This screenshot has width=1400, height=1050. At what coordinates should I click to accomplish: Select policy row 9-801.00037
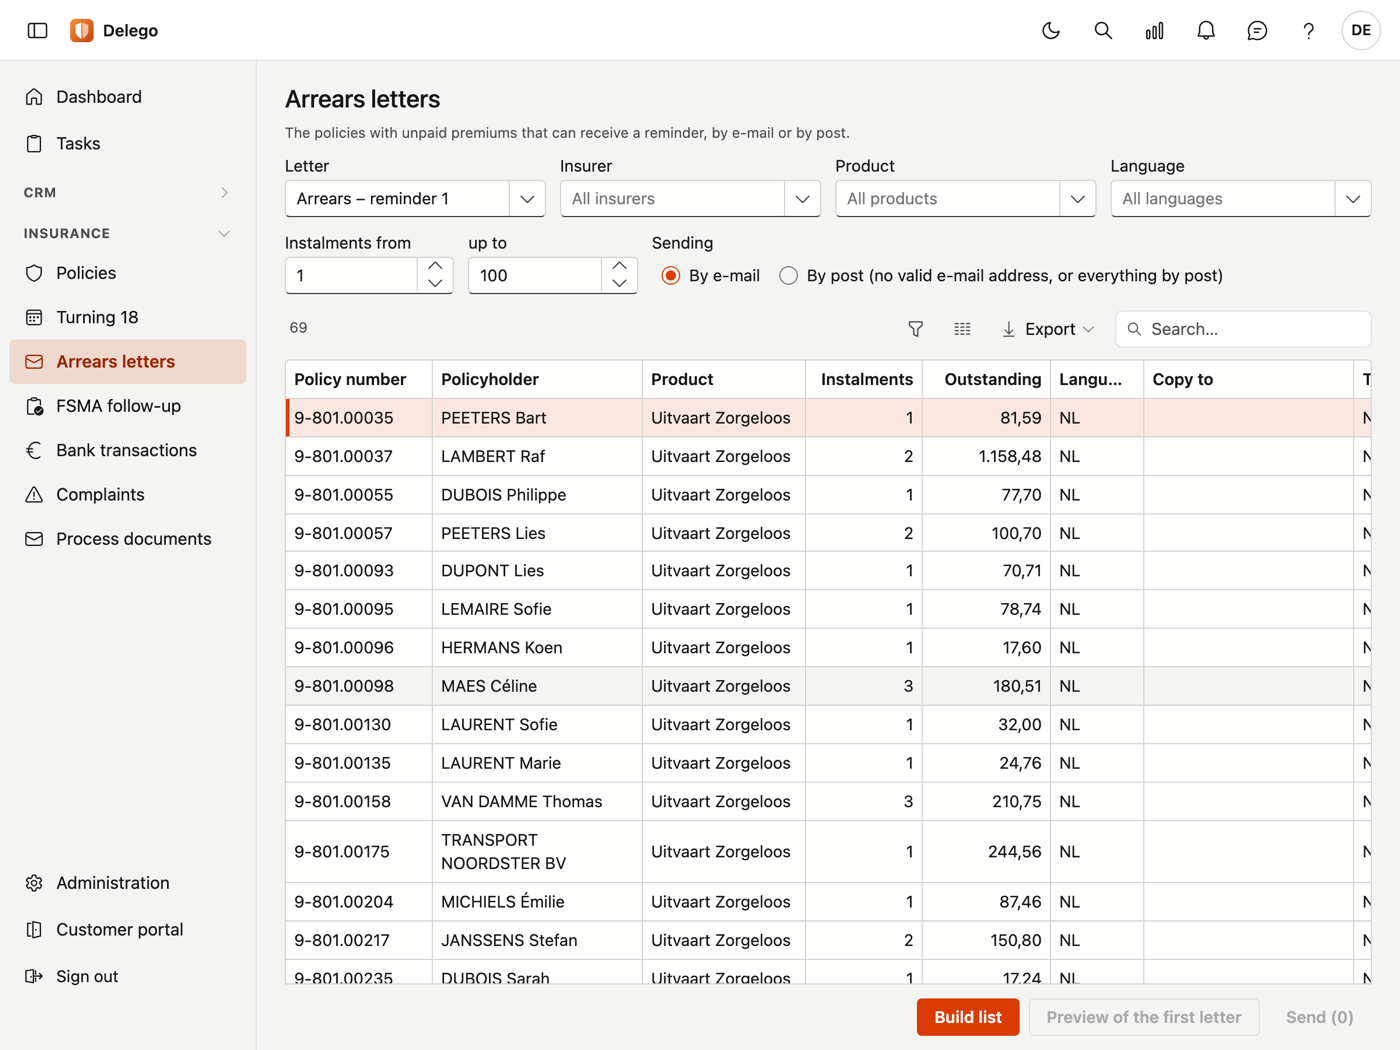point(828,456)
